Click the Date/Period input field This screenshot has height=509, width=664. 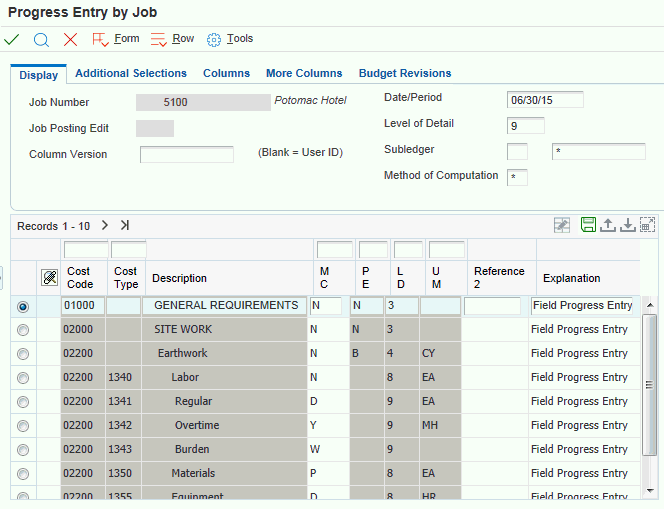click(545, 99)
